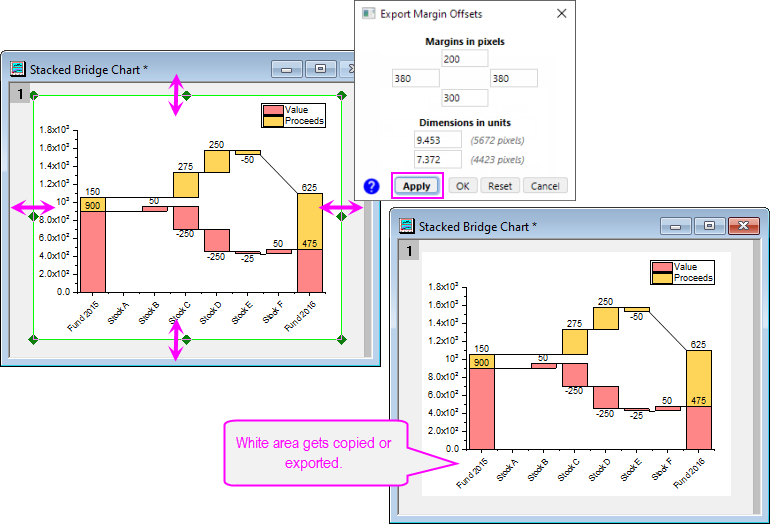The width and height of the screenshot is (771, 525).
Task: Select the height dimension field showing 7.372
Action: (x=438, y=159)
